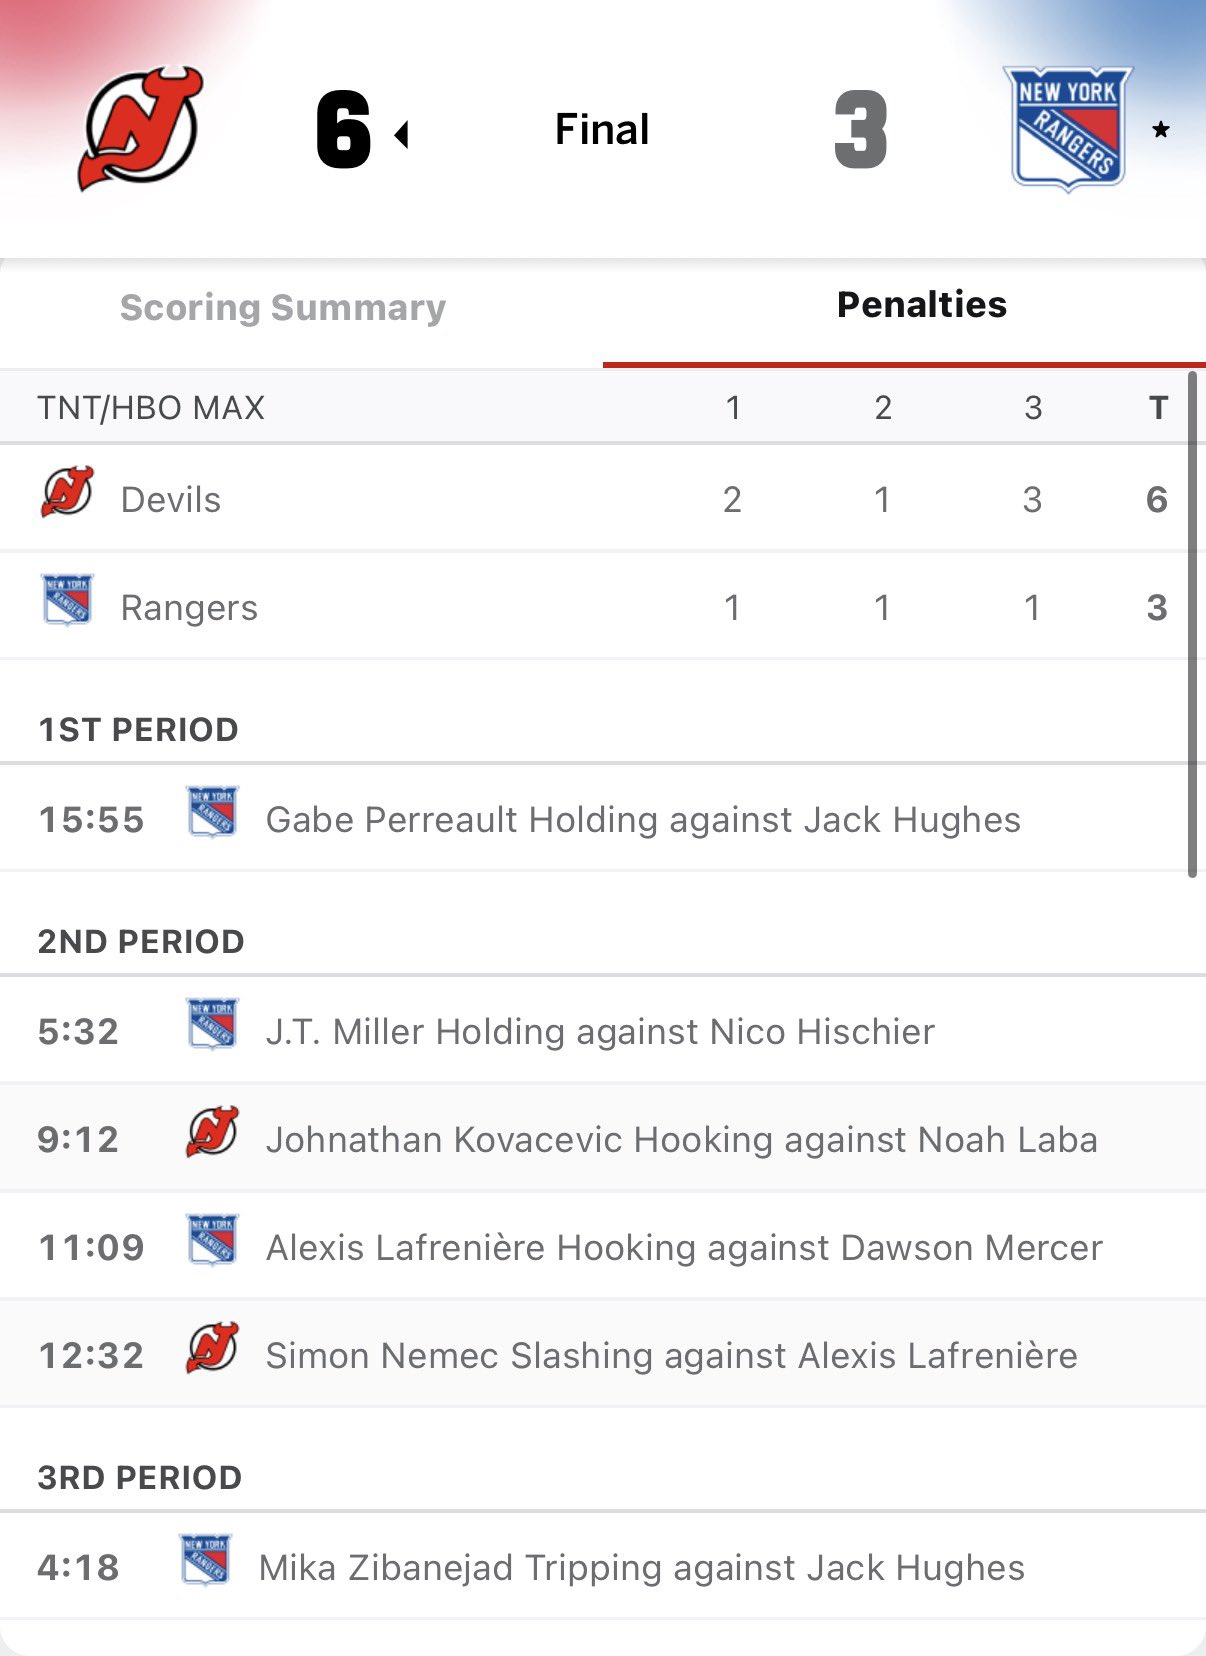Select the Alexis Lafrenière hooking penalty row
Viewport: 1206px width, 1656px height.
(x=684, y=1248)
